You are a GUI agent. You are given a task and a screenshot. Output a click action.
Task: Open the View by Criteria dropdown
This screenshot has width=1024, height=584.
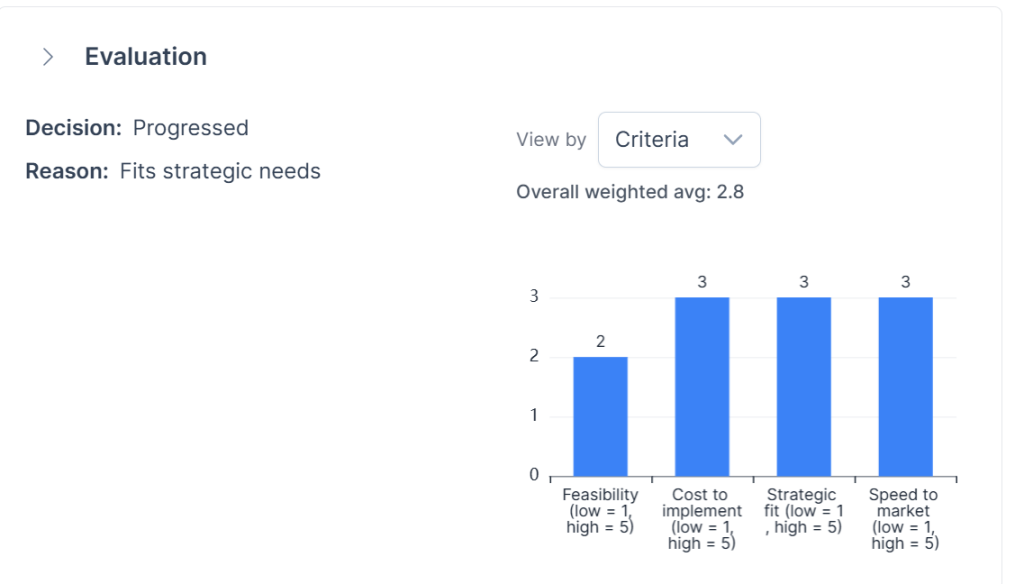679,140
